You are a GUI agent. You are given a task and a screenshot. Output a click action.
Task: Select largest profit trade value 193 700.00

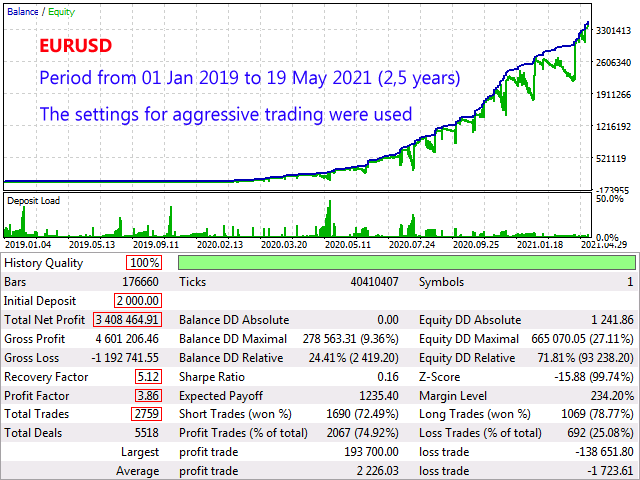371,452
